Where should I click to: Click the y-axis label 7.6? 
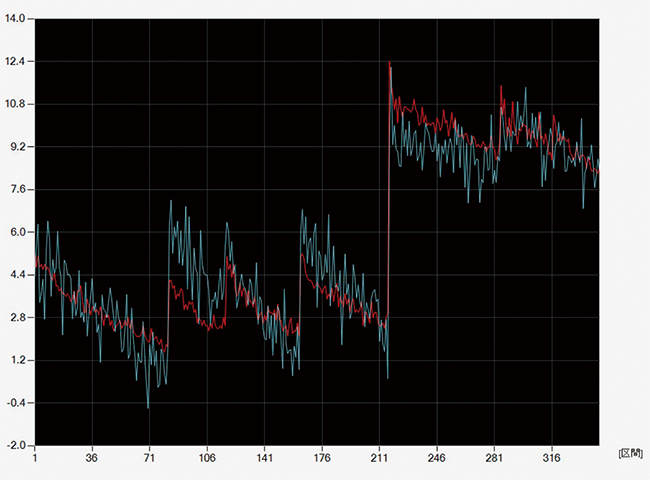17,189
